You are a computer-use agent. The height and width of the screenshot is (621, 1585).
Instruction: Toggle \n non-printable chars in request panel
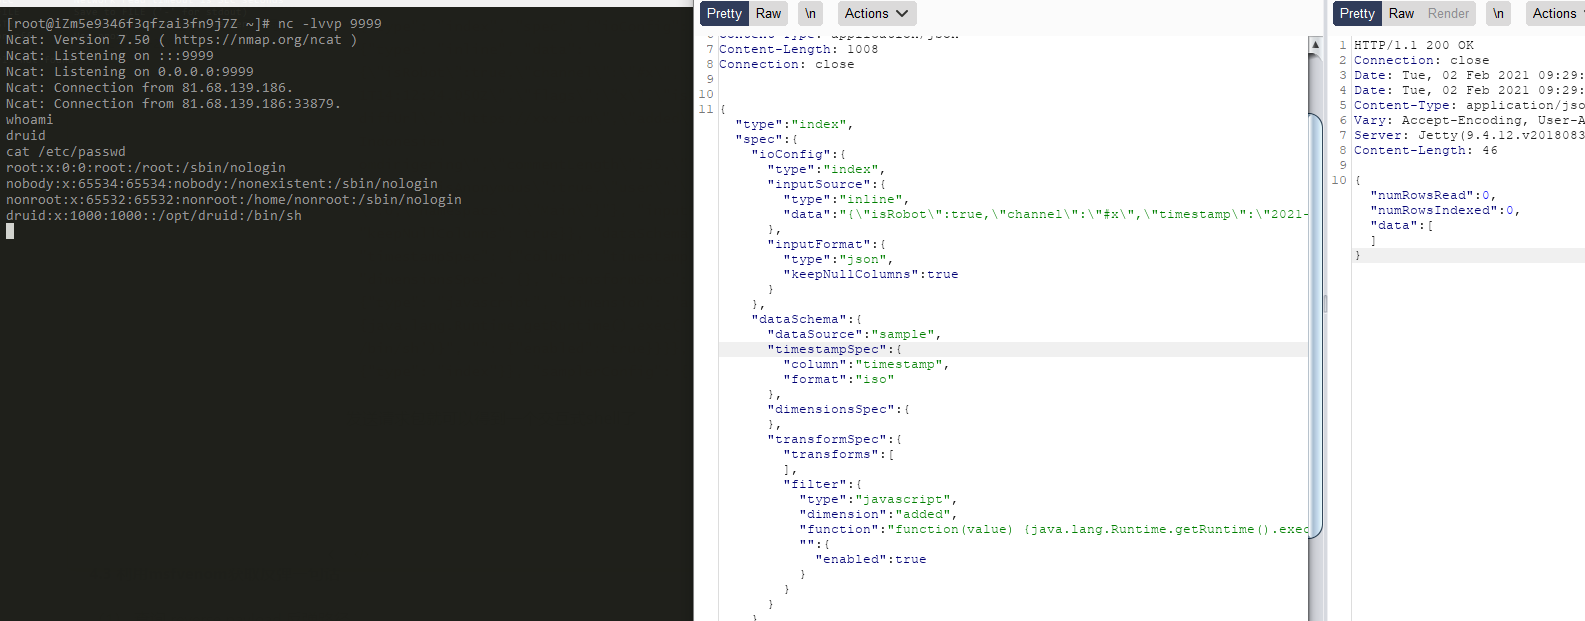811,13
